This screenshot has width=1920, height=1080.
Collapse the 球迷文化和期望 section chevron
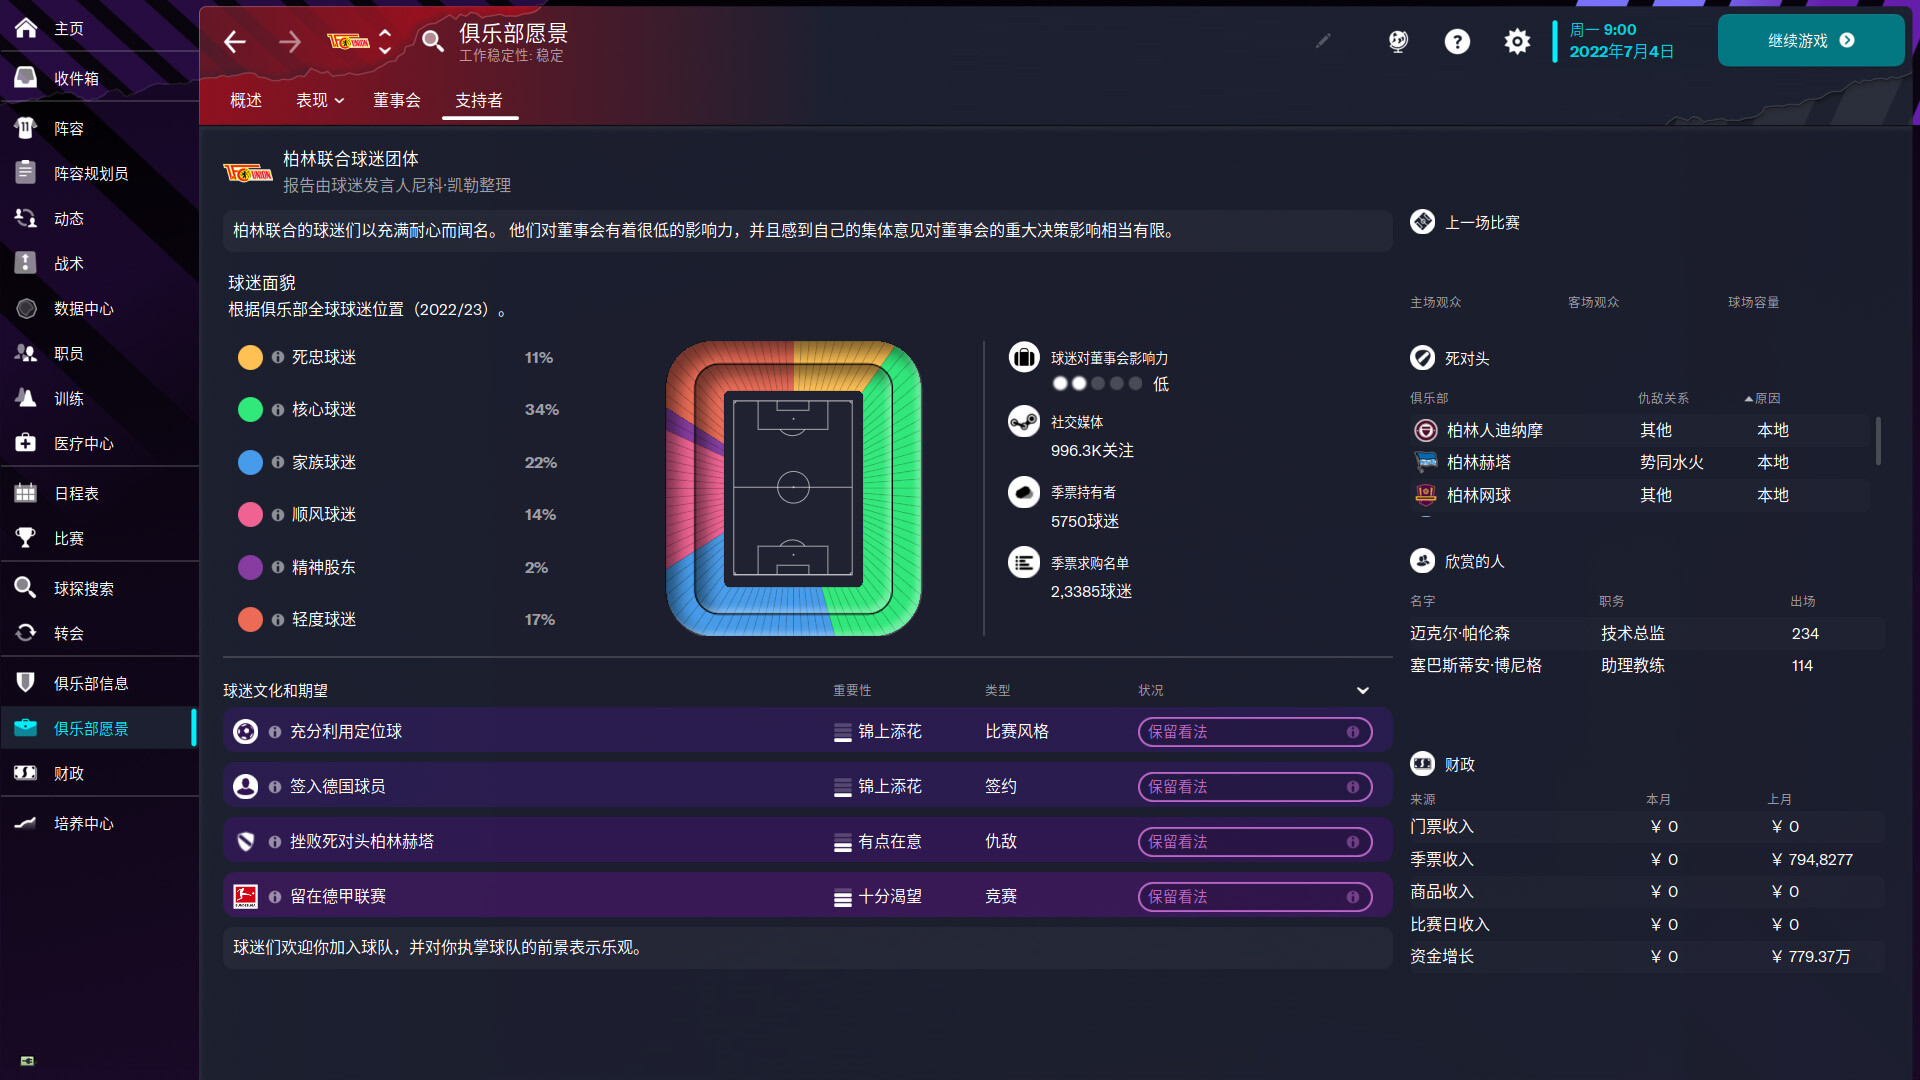(x=1362, y=690)
